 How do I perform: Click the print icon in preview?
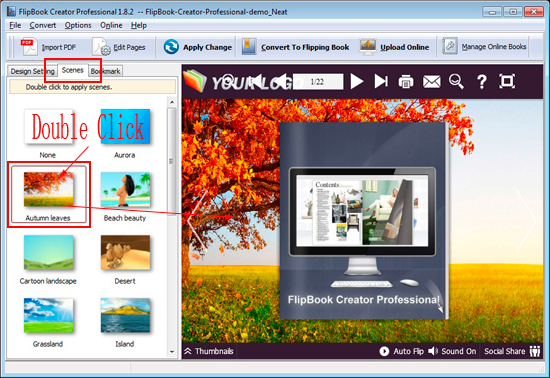(406, 82)
